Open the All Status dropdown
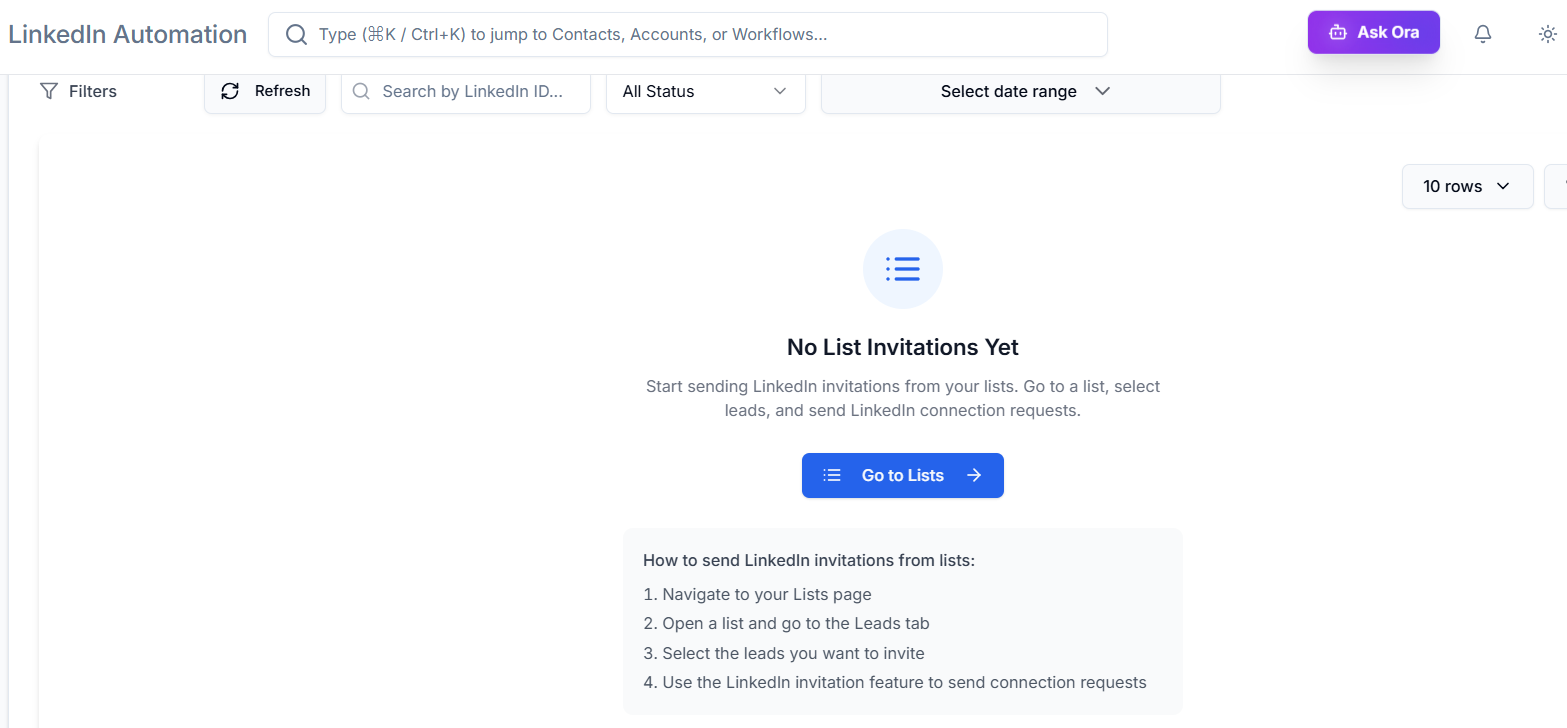 [x=705, y=91]
